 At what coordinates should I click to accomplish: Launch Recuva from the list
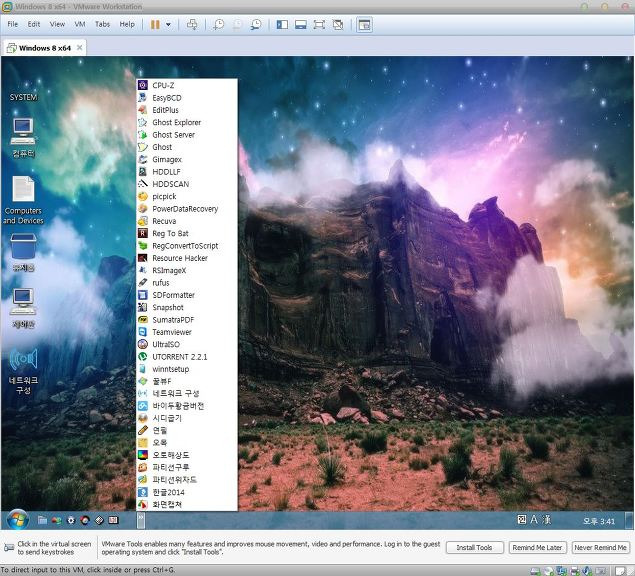pyautogui.click(x=187, y=221)
